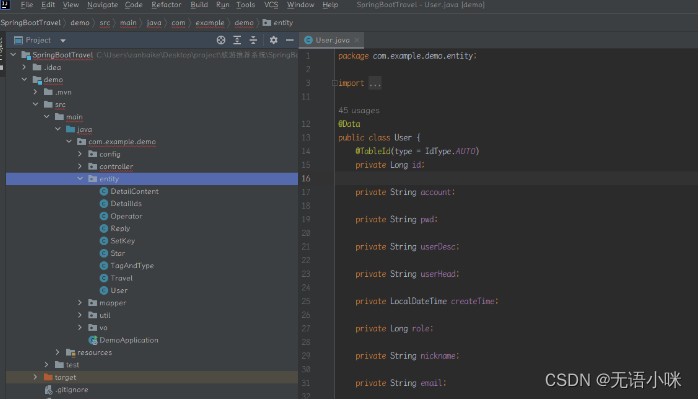Expand the mapper package folder

[80, 303]
